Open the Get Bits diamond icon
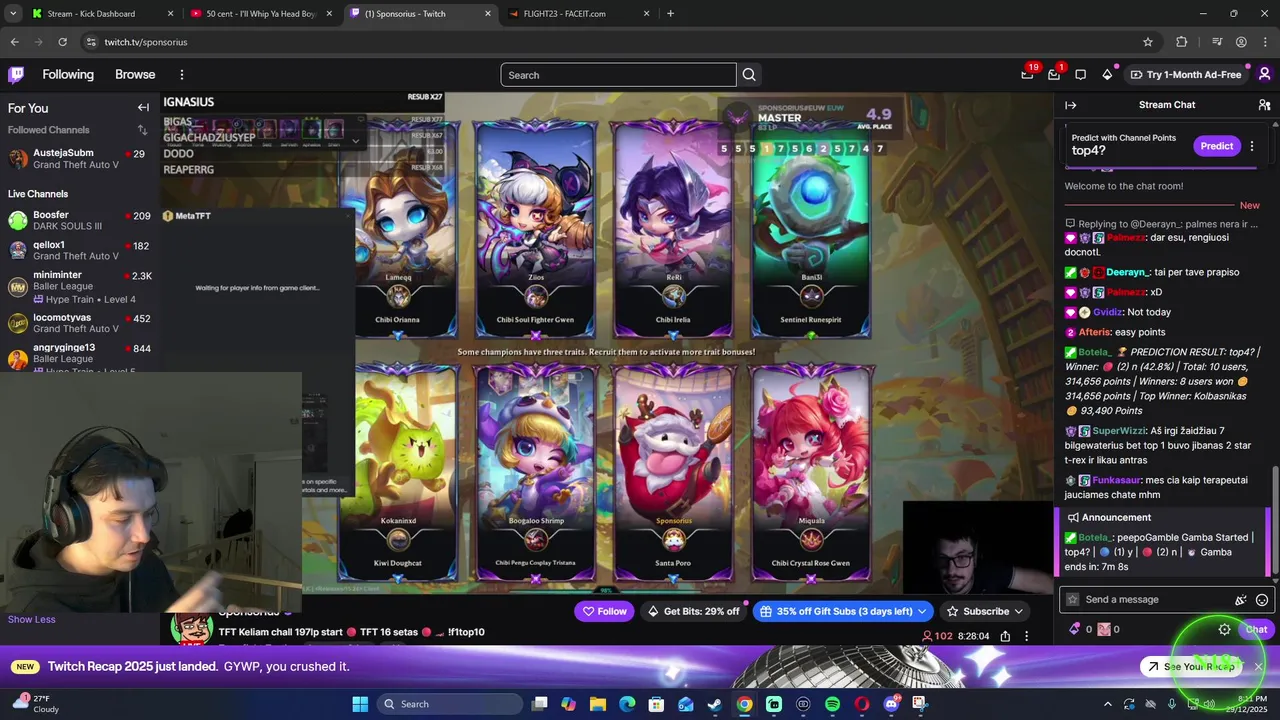The image size is (1280, 720). [1107, 75]
